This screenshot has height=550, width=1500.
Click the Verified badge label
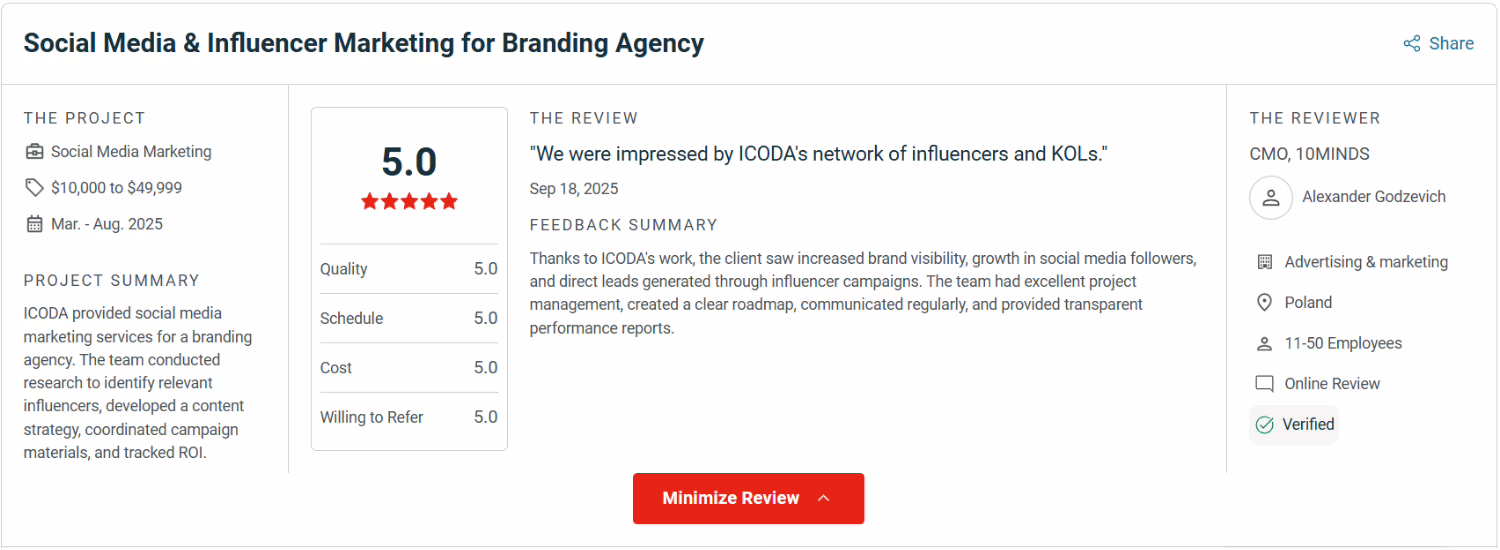pos(1308,425)
